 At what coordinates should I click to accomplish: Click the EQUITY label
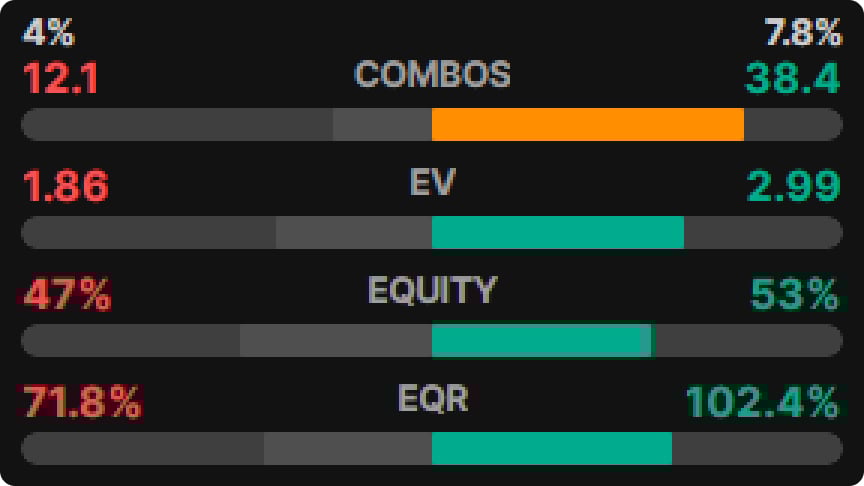tap(432, 290)
